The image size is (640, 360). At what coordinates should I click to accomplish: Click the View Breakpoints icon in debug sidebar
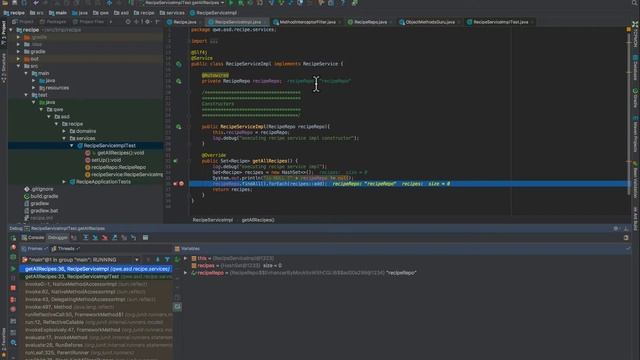coord(13,299)
